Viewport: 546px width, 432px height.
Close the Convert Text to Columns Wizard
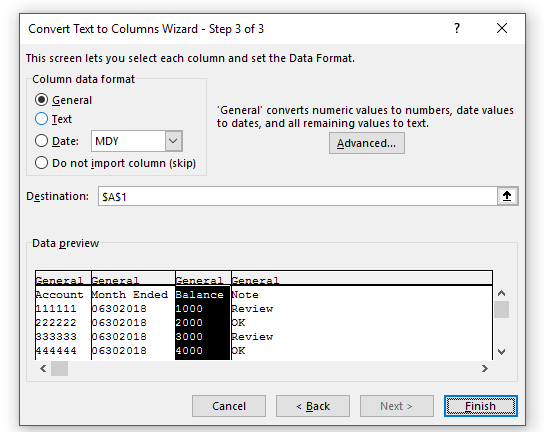pyautogui.click(x=502, y=28)
